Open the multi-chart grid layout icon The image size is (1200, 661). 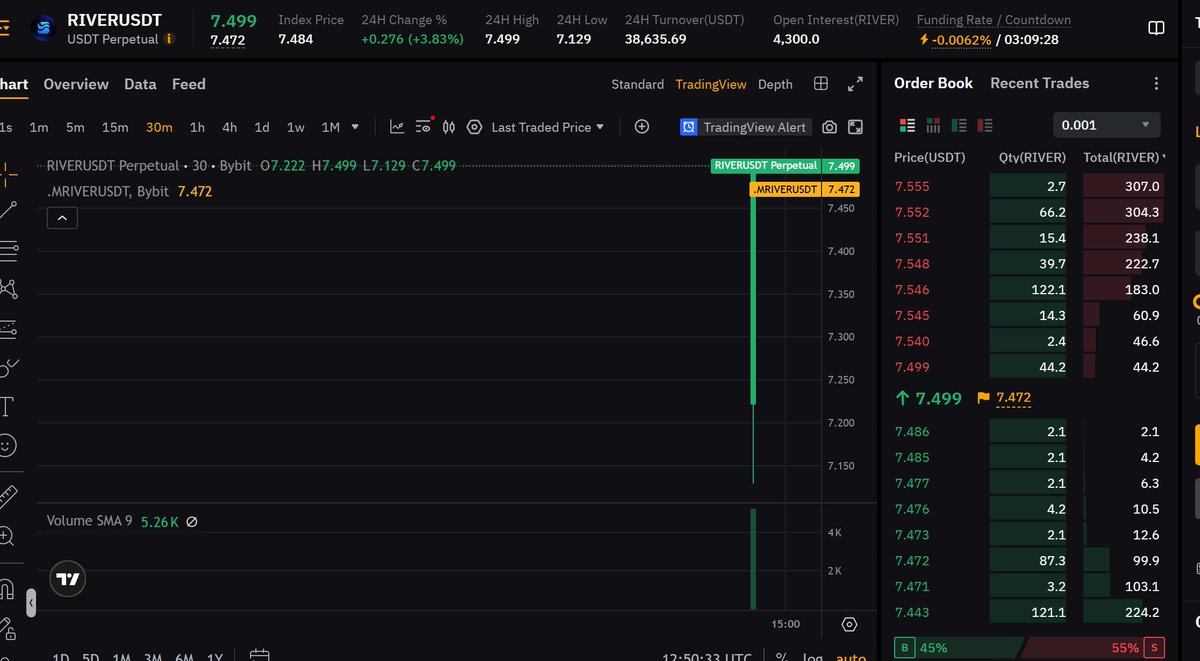coord(821,84)
